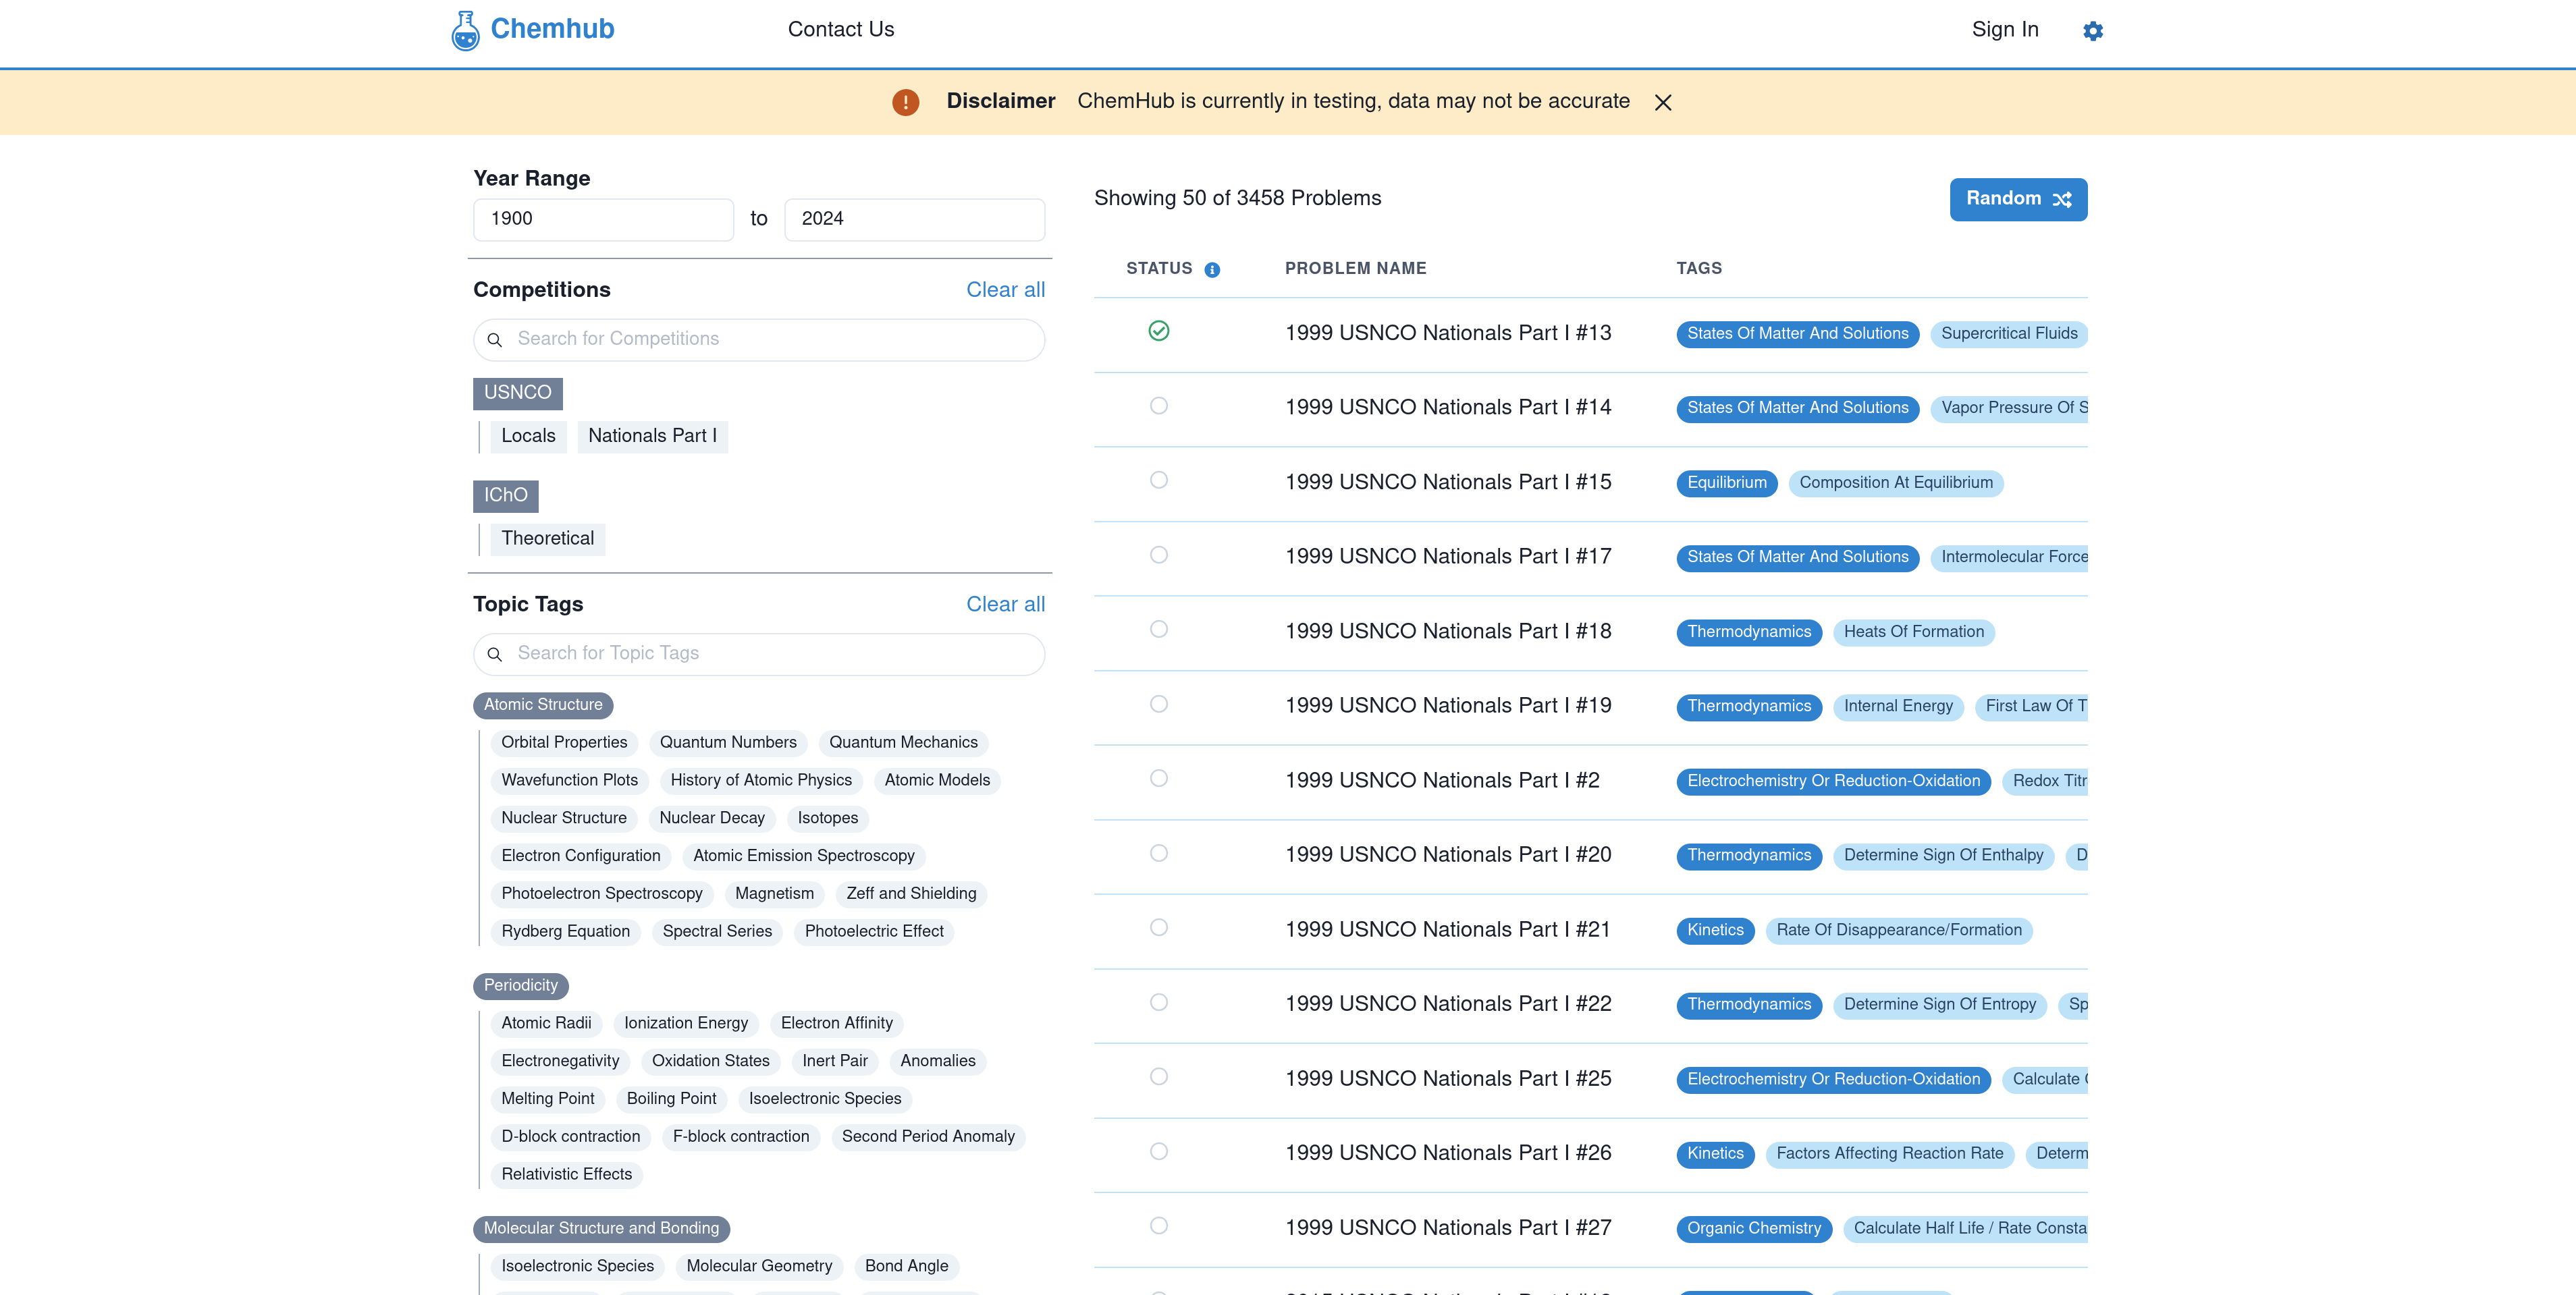
Task: Mark 1999 USNCO Nationals Part I #22 status
Action: (1158, 1002)
